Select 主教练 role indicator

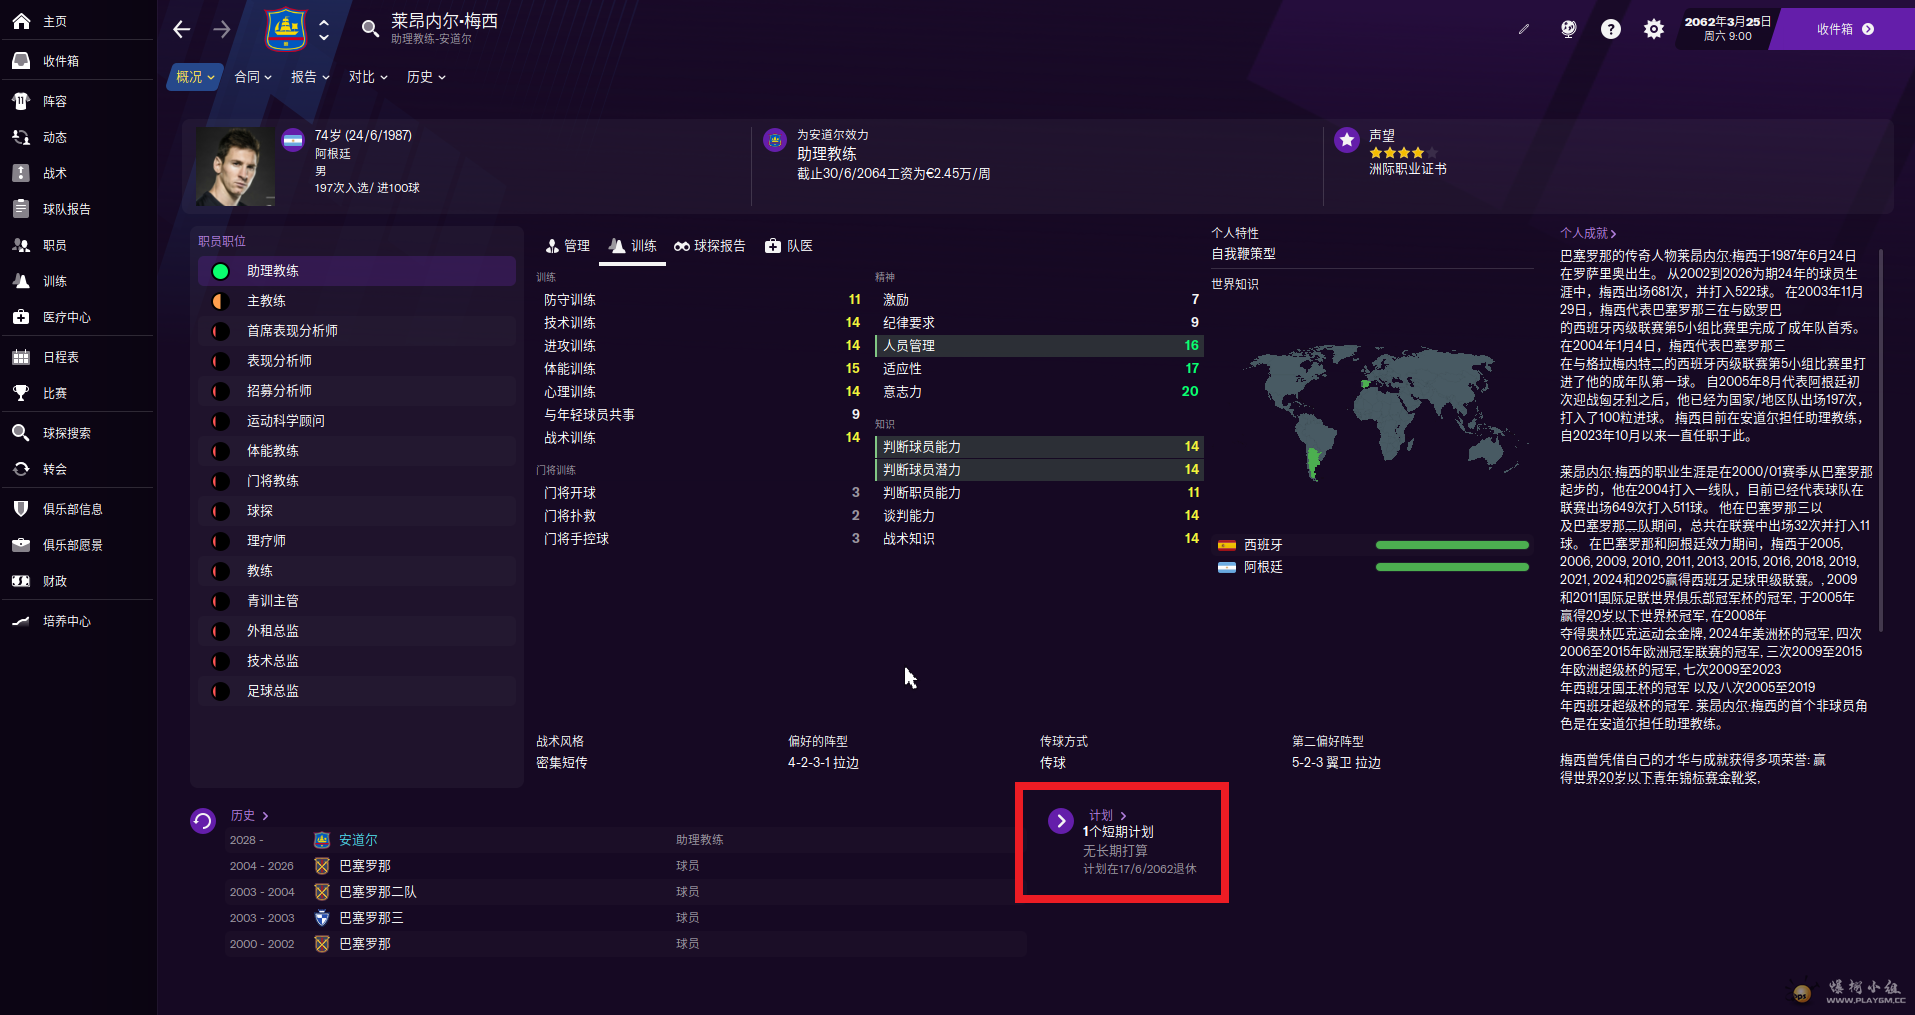click(x=221, y=301)
